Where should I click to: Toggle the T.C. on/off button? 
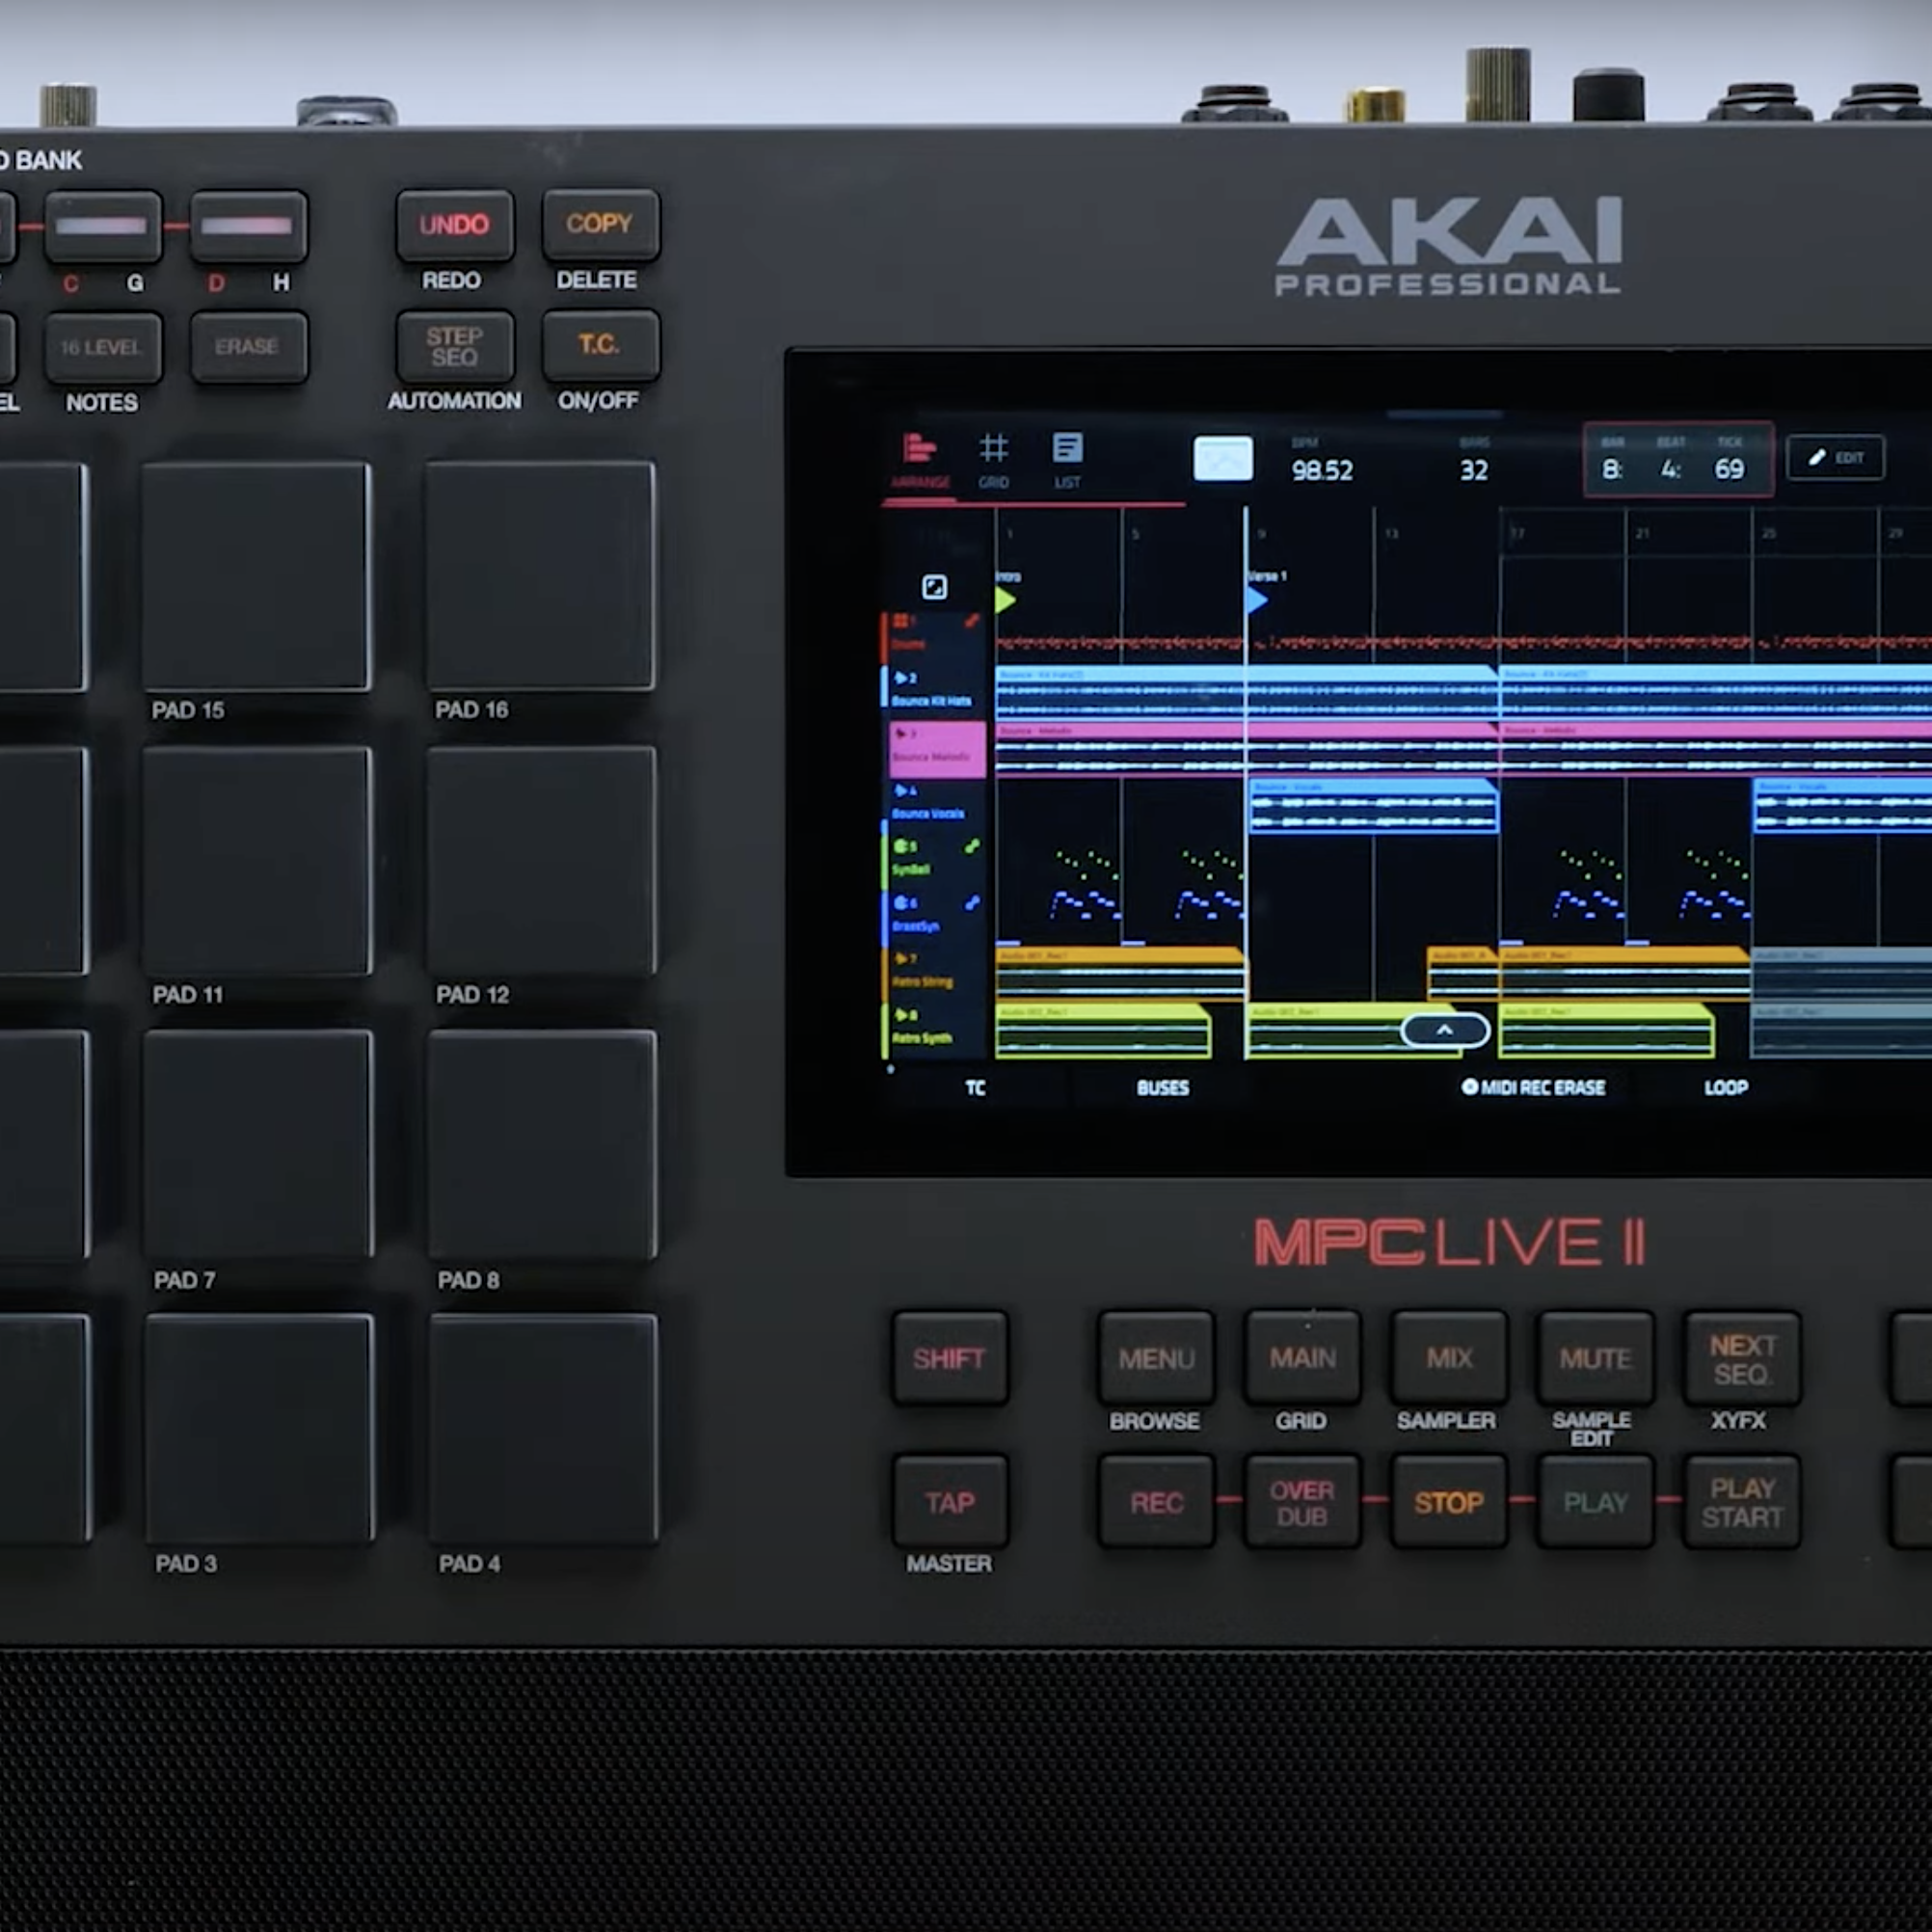tap(600, 346)
